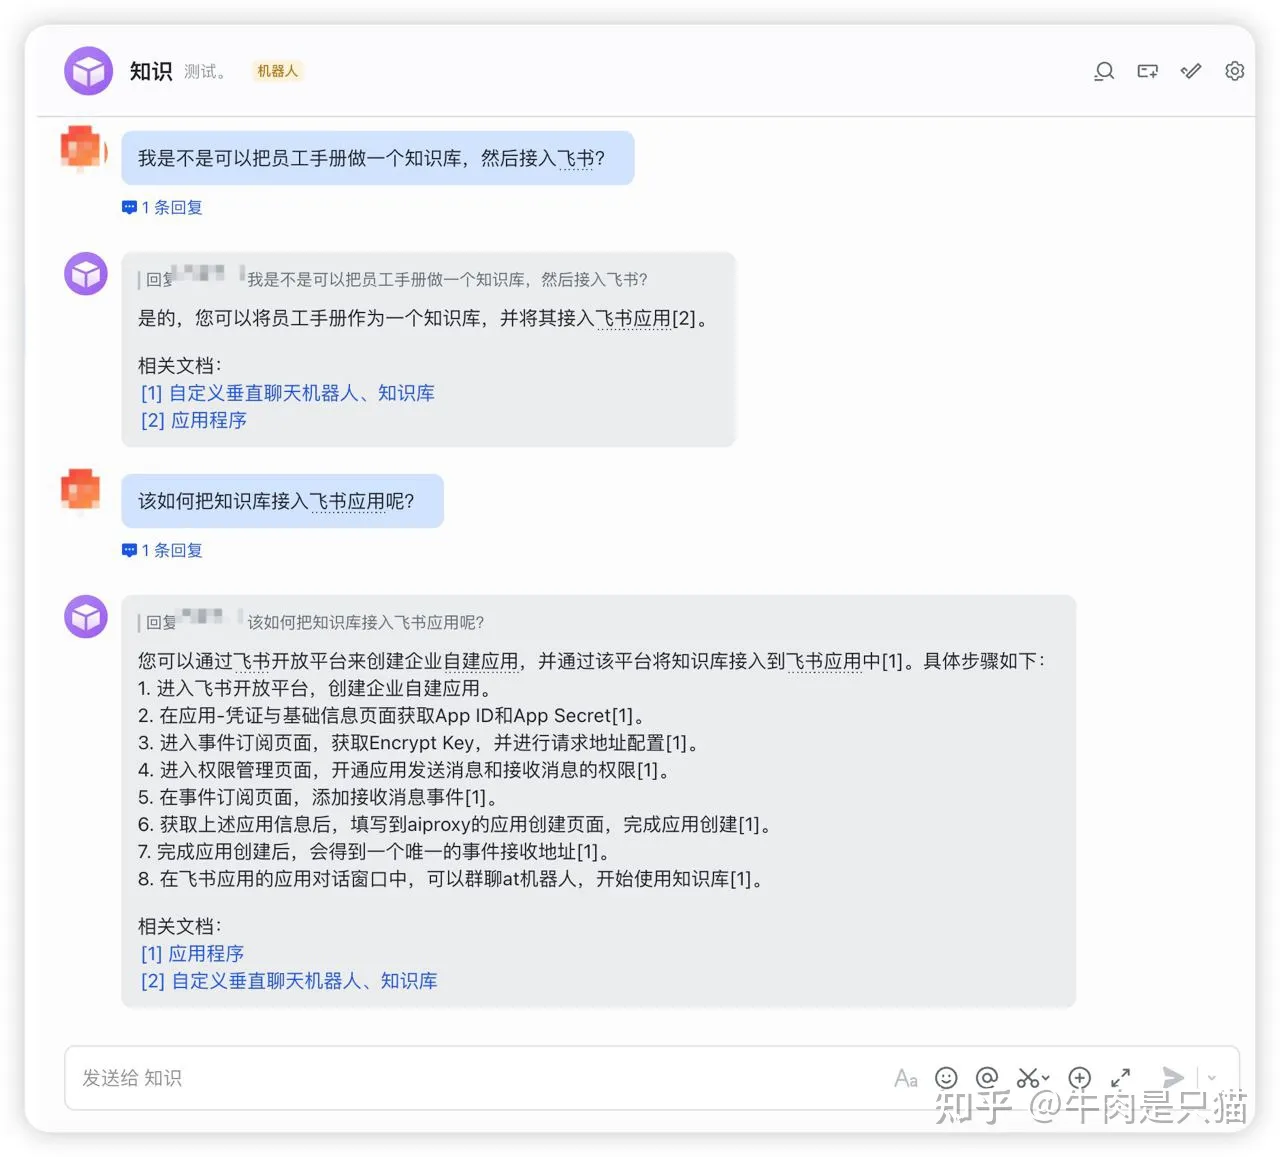Click the 测试。 description in header
The width and height of the screenshot is (1280, 1157).
pyautogui.click(x=205, y=71)
